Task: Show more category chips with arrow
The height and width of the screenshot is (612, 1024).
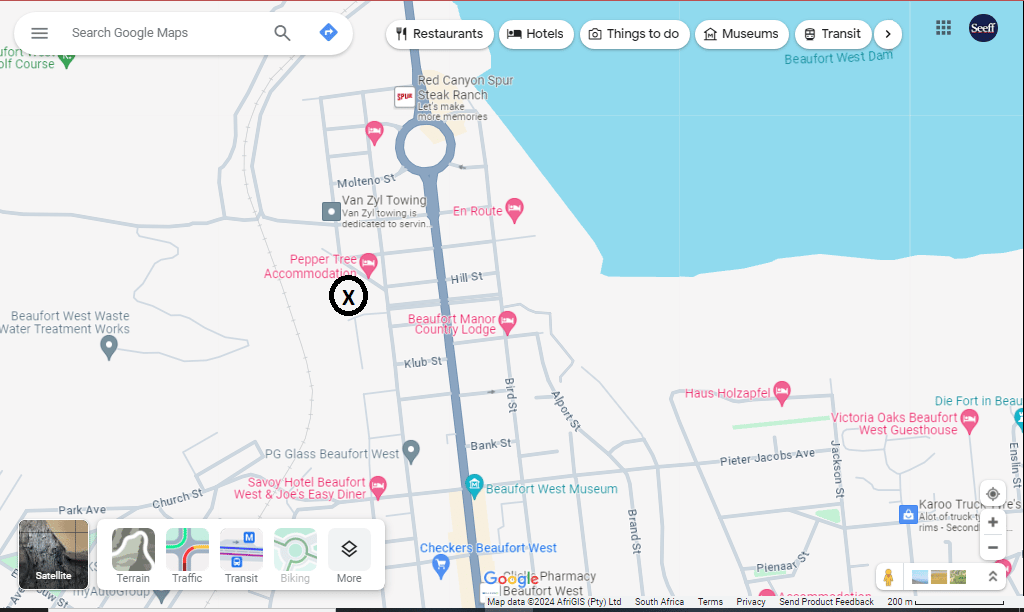Action: (888, 34)
